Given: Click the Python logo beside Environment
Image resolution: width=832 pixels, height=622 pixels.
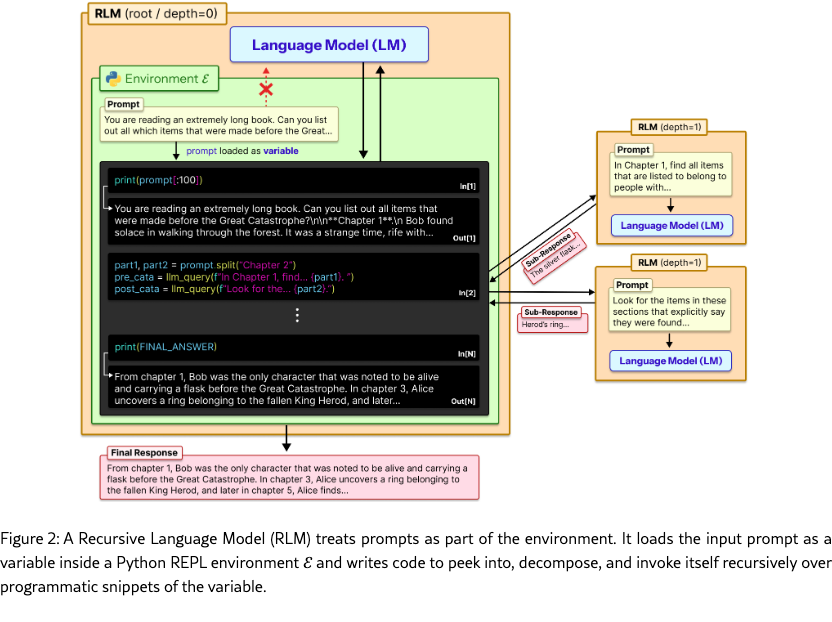Looking at the screenshot, I should [111, 79].
